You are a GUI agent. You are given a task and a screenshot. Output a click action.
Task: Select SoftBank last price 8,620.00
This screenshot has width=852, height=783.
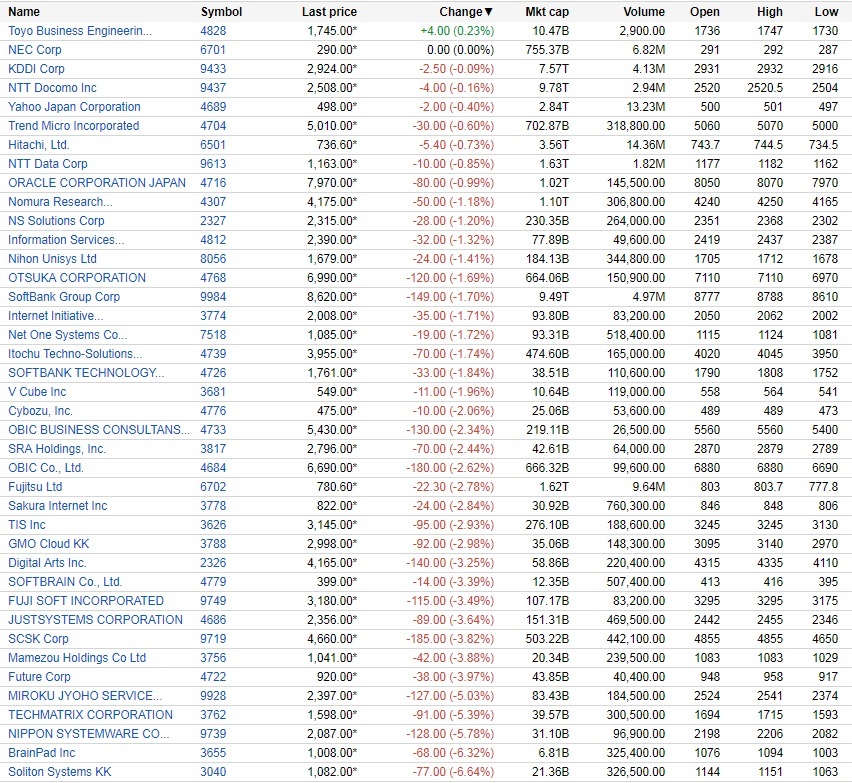tap(332, 297)
